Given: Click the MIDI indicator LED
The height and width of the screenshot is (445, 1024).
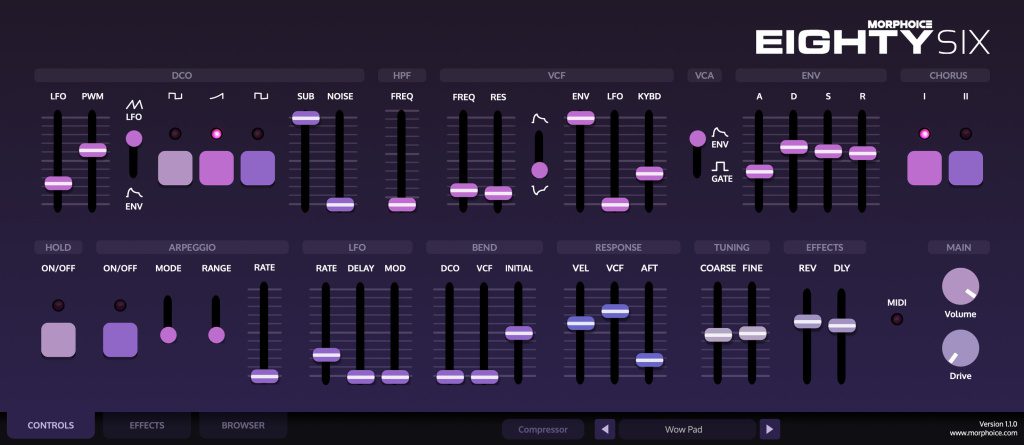Looking at the screenshot, I should (897, 319).
